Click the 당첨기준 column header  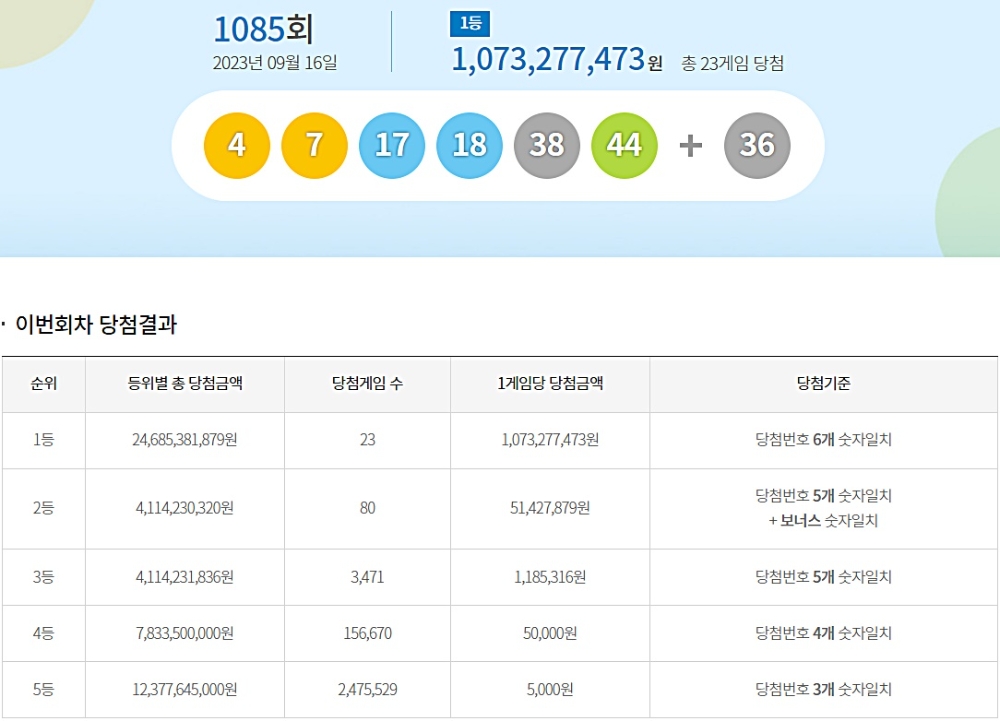[823, 384]
